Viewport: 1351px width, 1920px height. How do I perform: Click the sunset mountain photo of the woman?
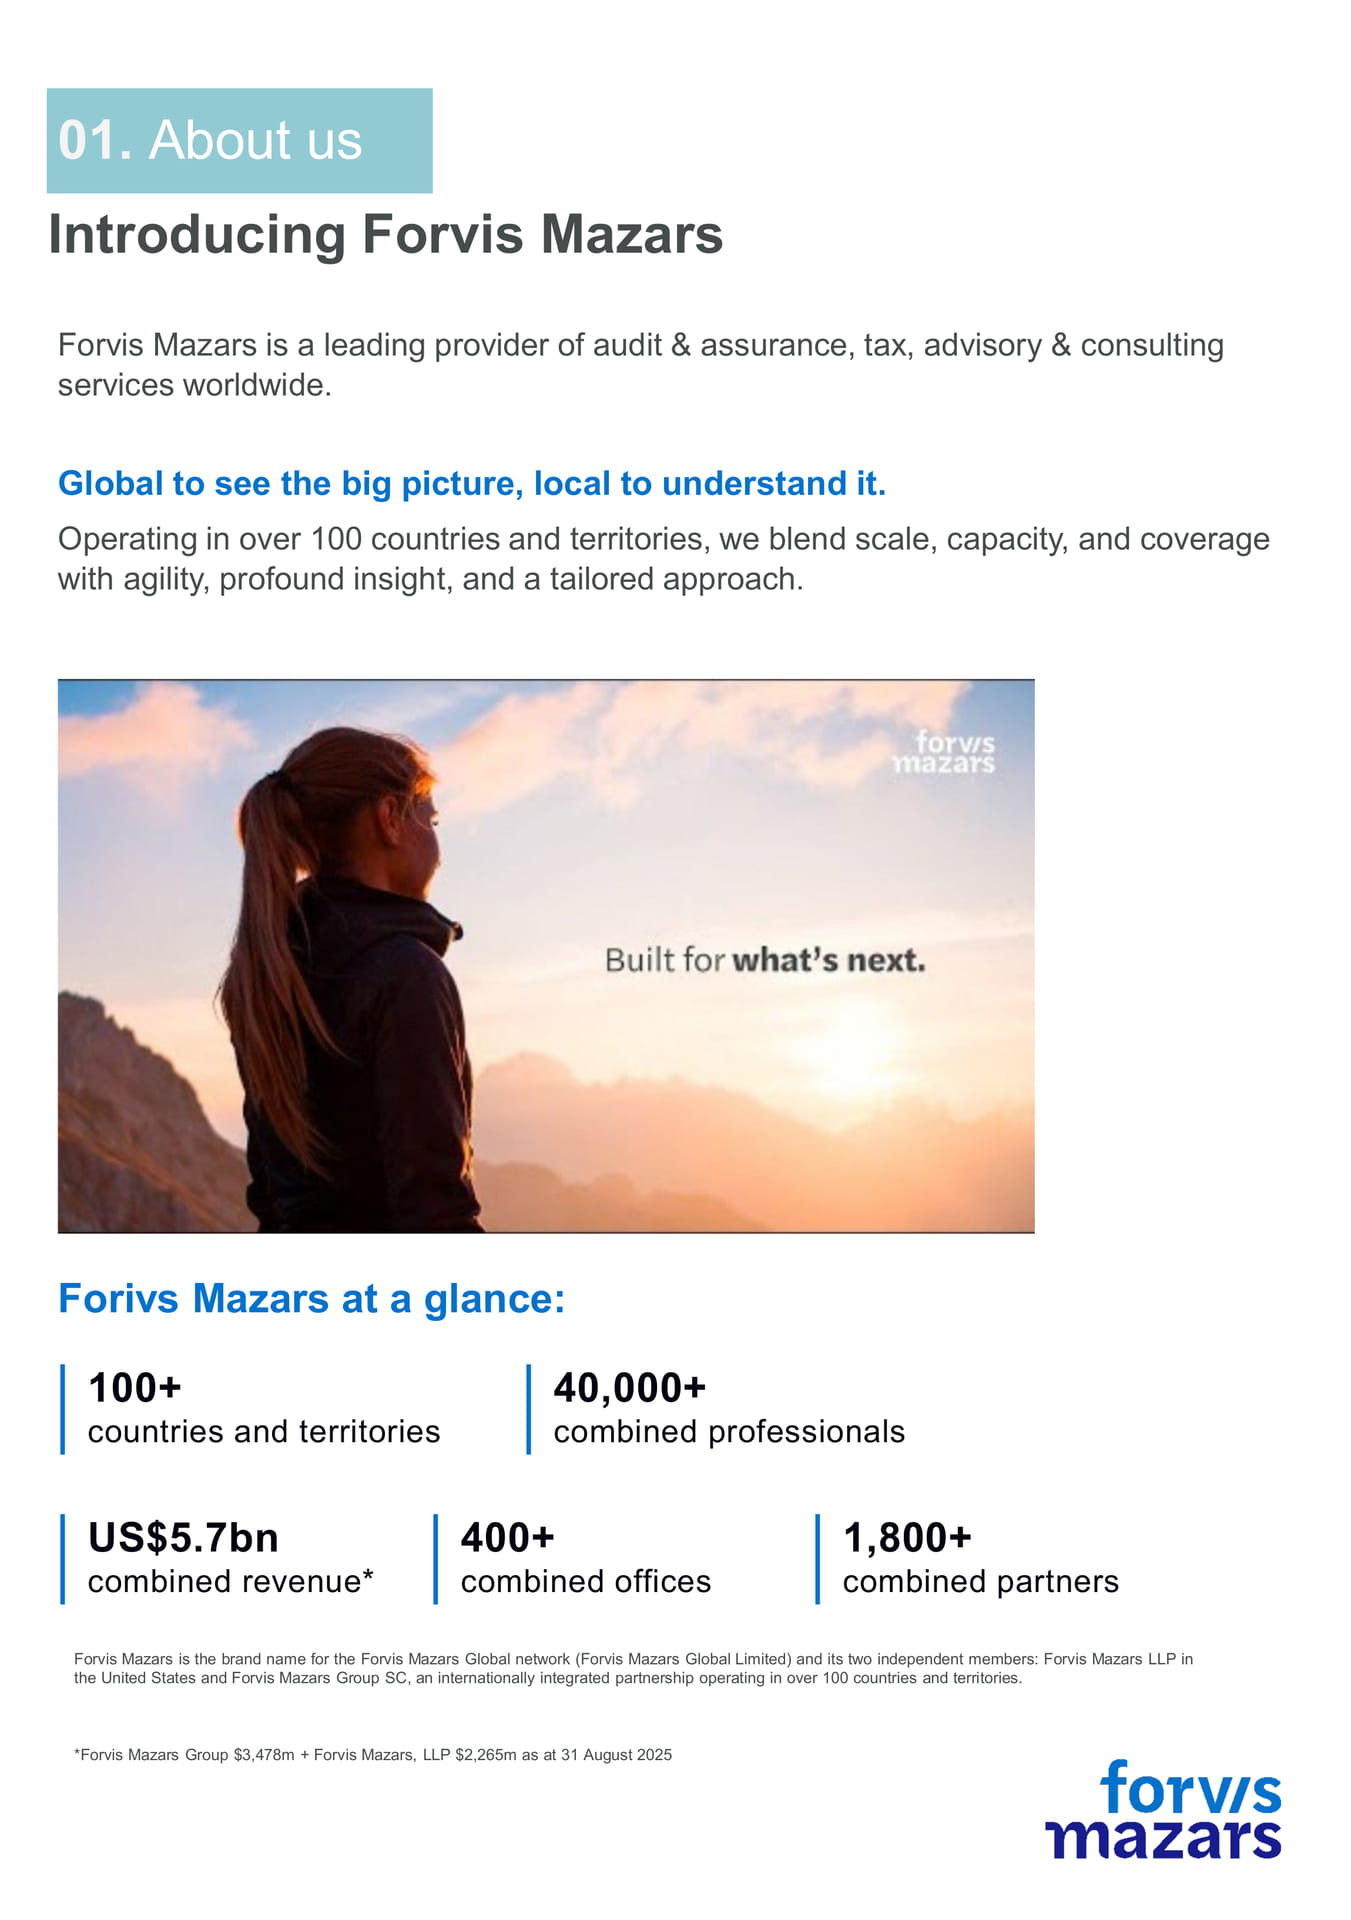546,956
